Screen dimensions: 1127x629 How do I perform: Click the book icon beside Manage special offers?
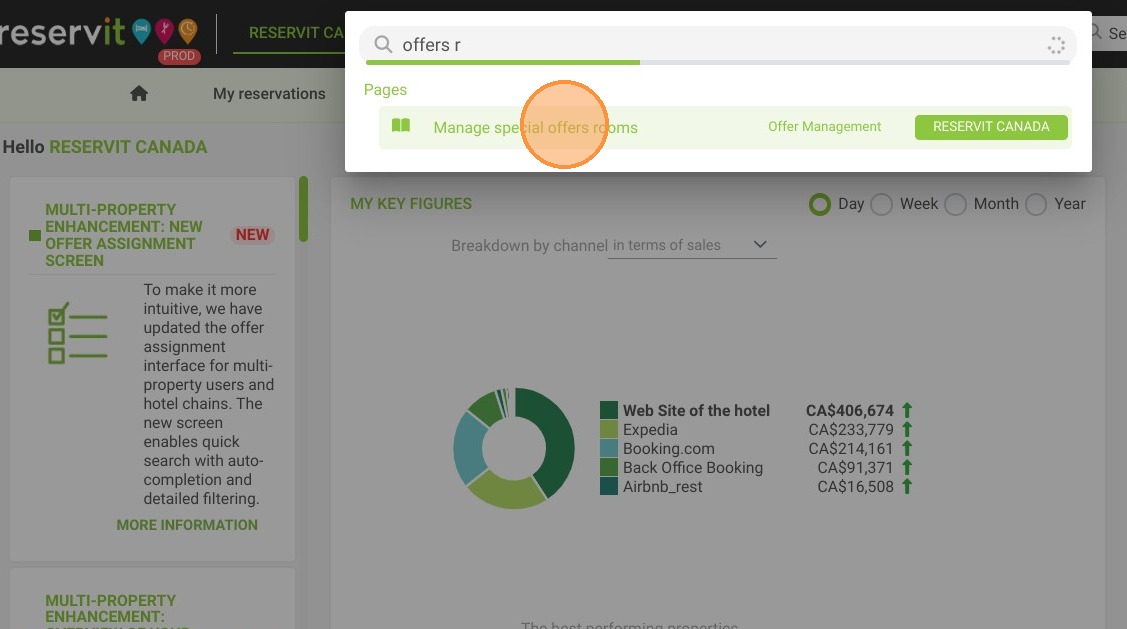click(x=400, y=126)
